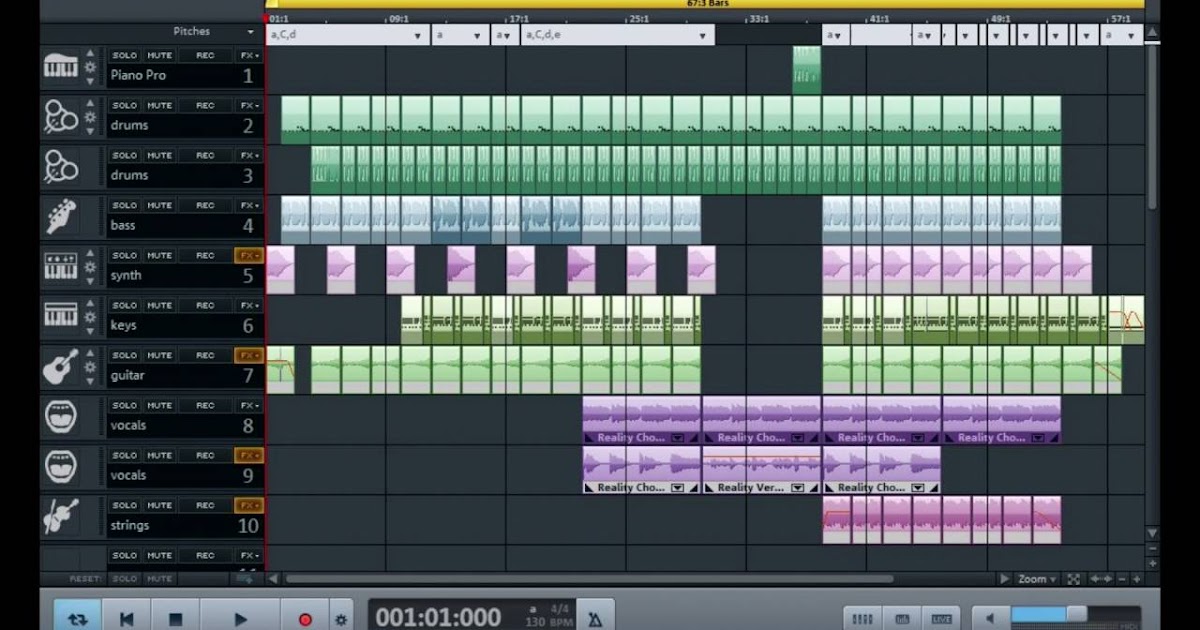
Task: Open the FX menu on vocals track 9
Action: coord(249,455)
